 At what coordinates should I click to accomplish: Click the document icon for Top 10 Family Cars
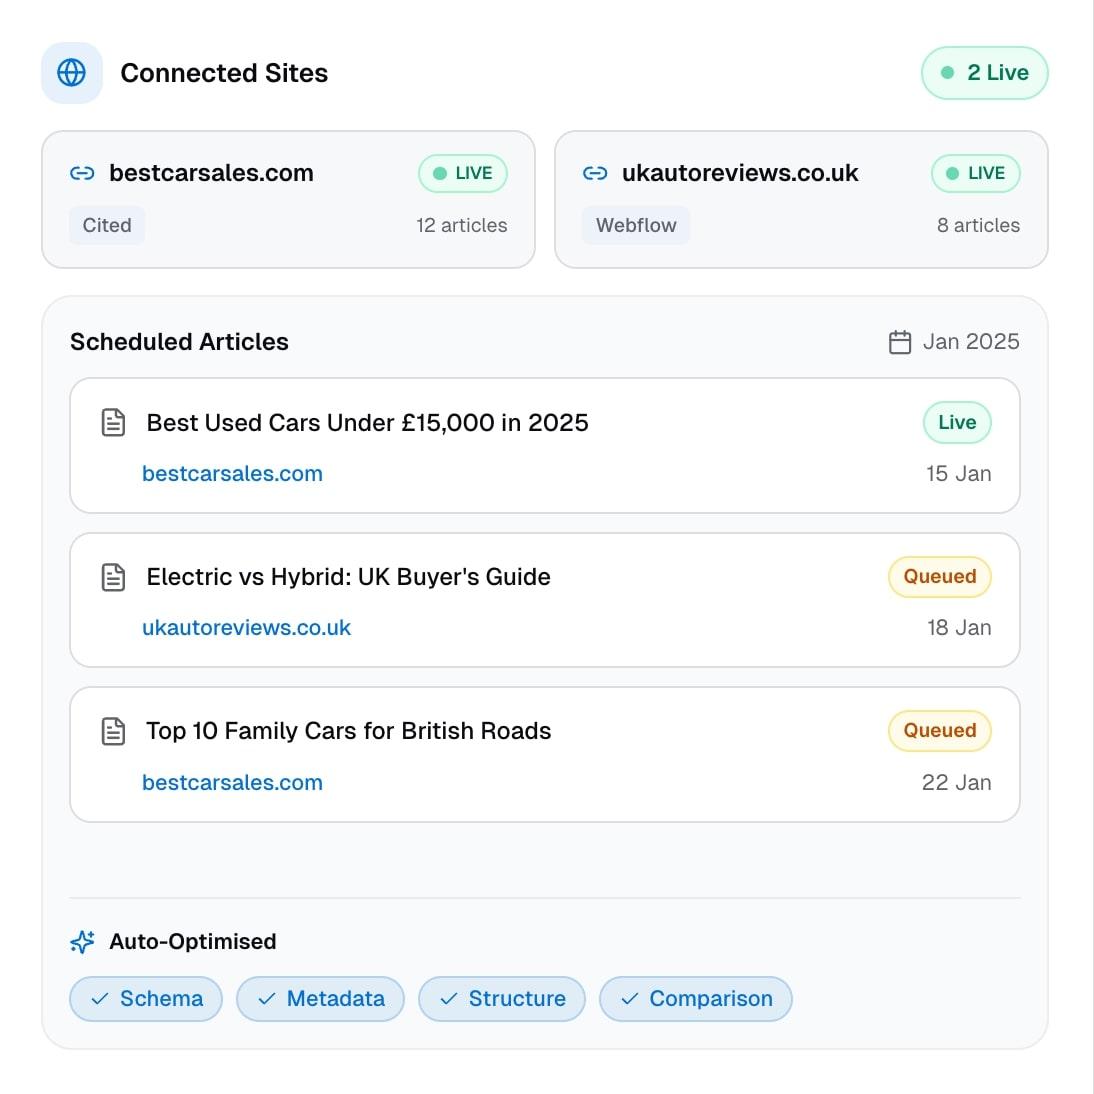(114, 731)
